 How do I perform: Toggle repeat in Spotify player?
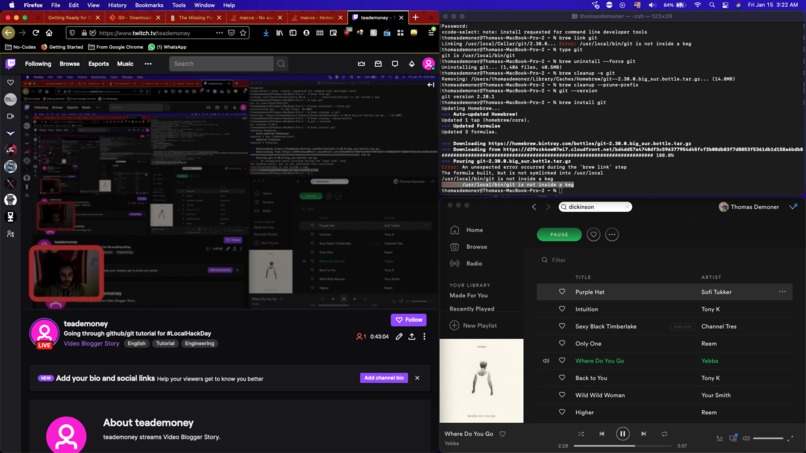pos(664,434)
